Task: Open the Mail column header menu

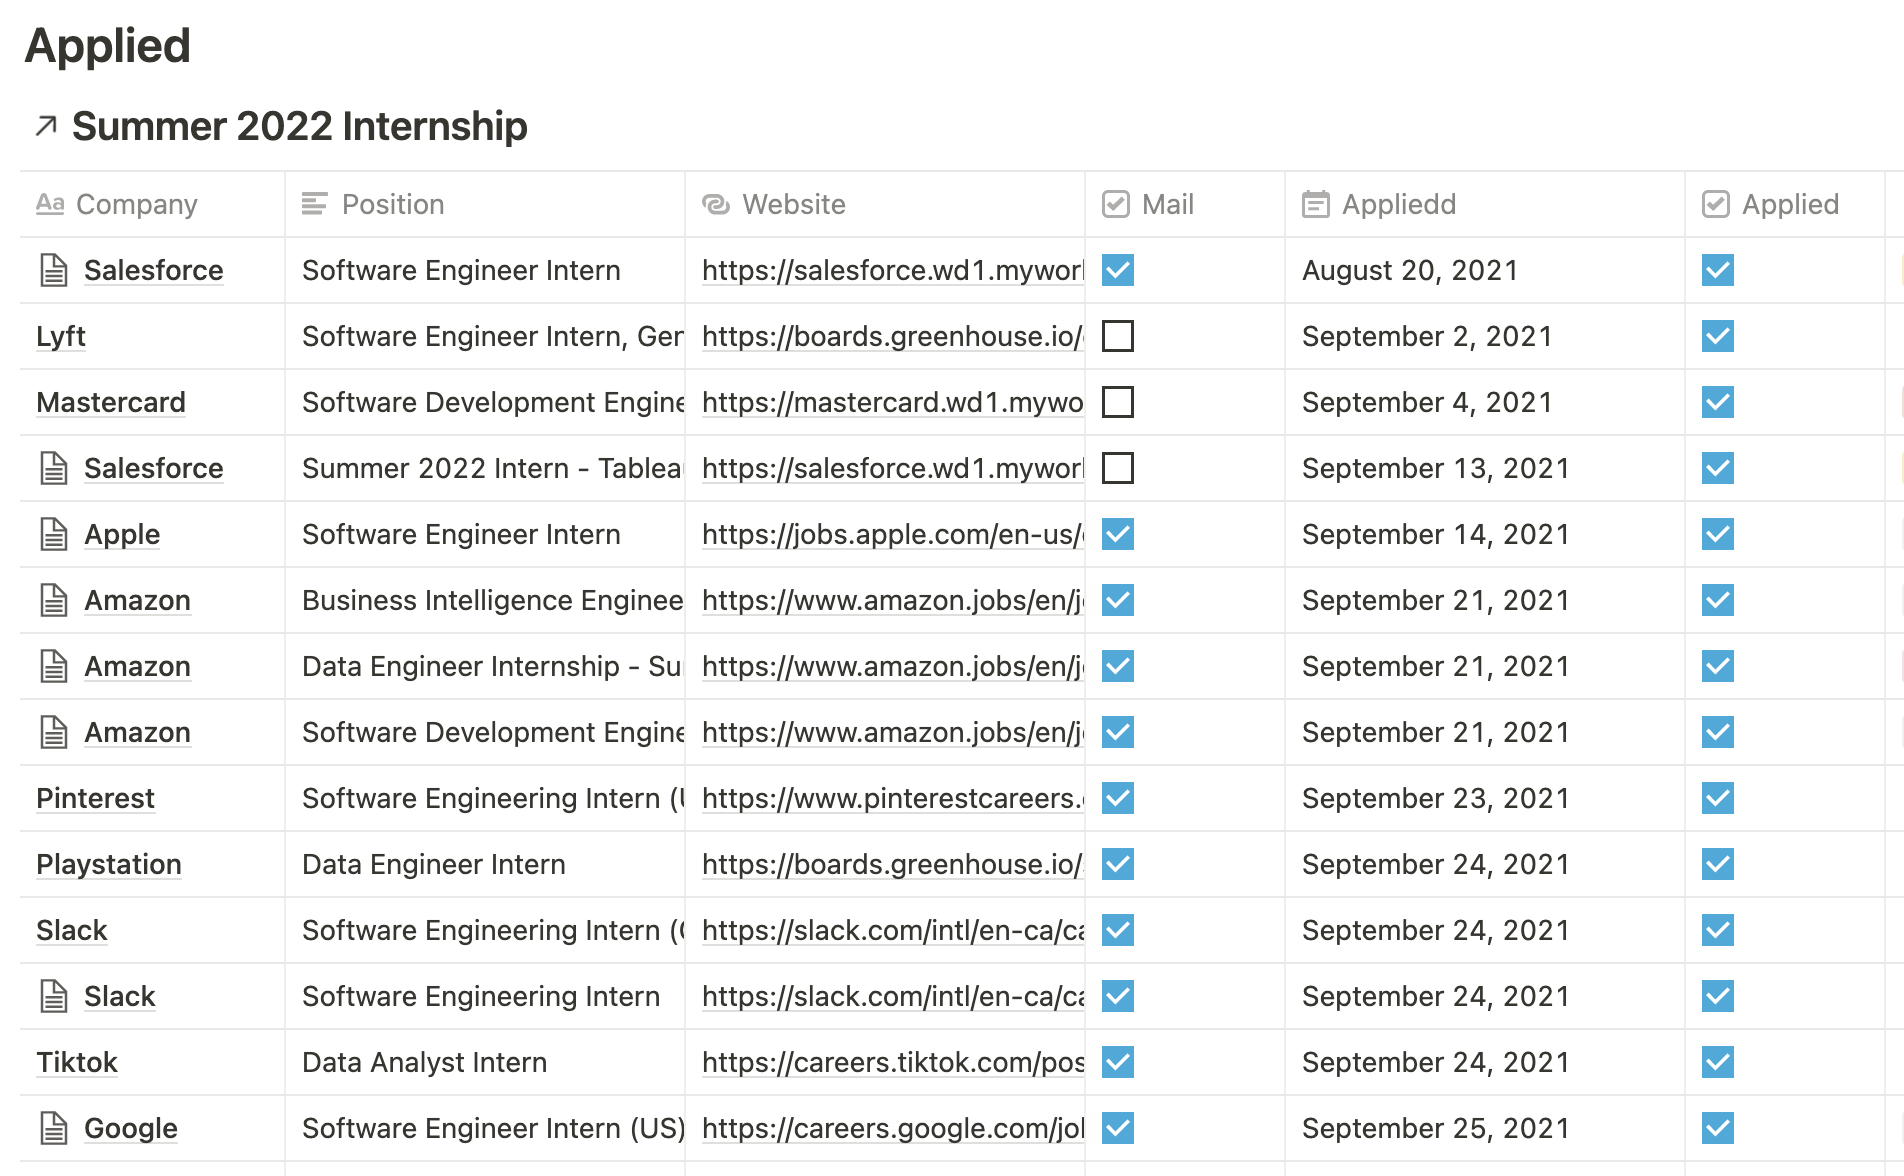Action: [1185, 204]
